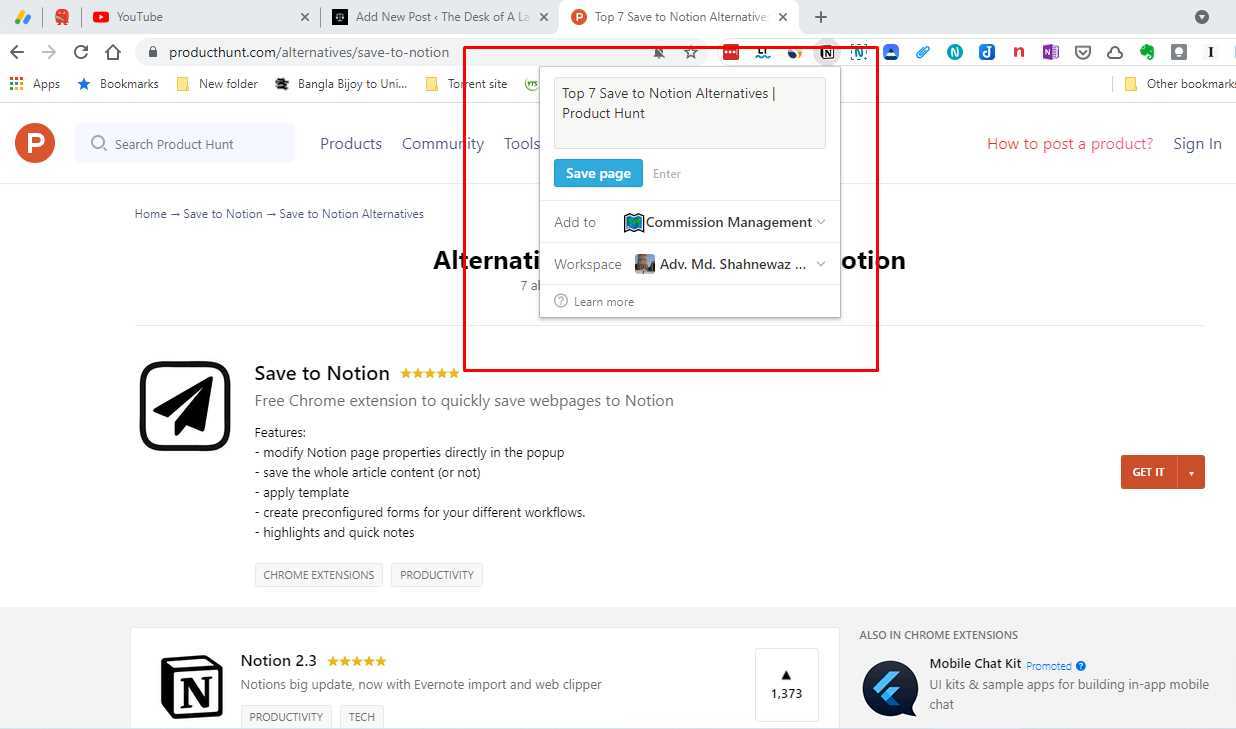
Task: Click the page title text box in popup
Action: [690, 113]
